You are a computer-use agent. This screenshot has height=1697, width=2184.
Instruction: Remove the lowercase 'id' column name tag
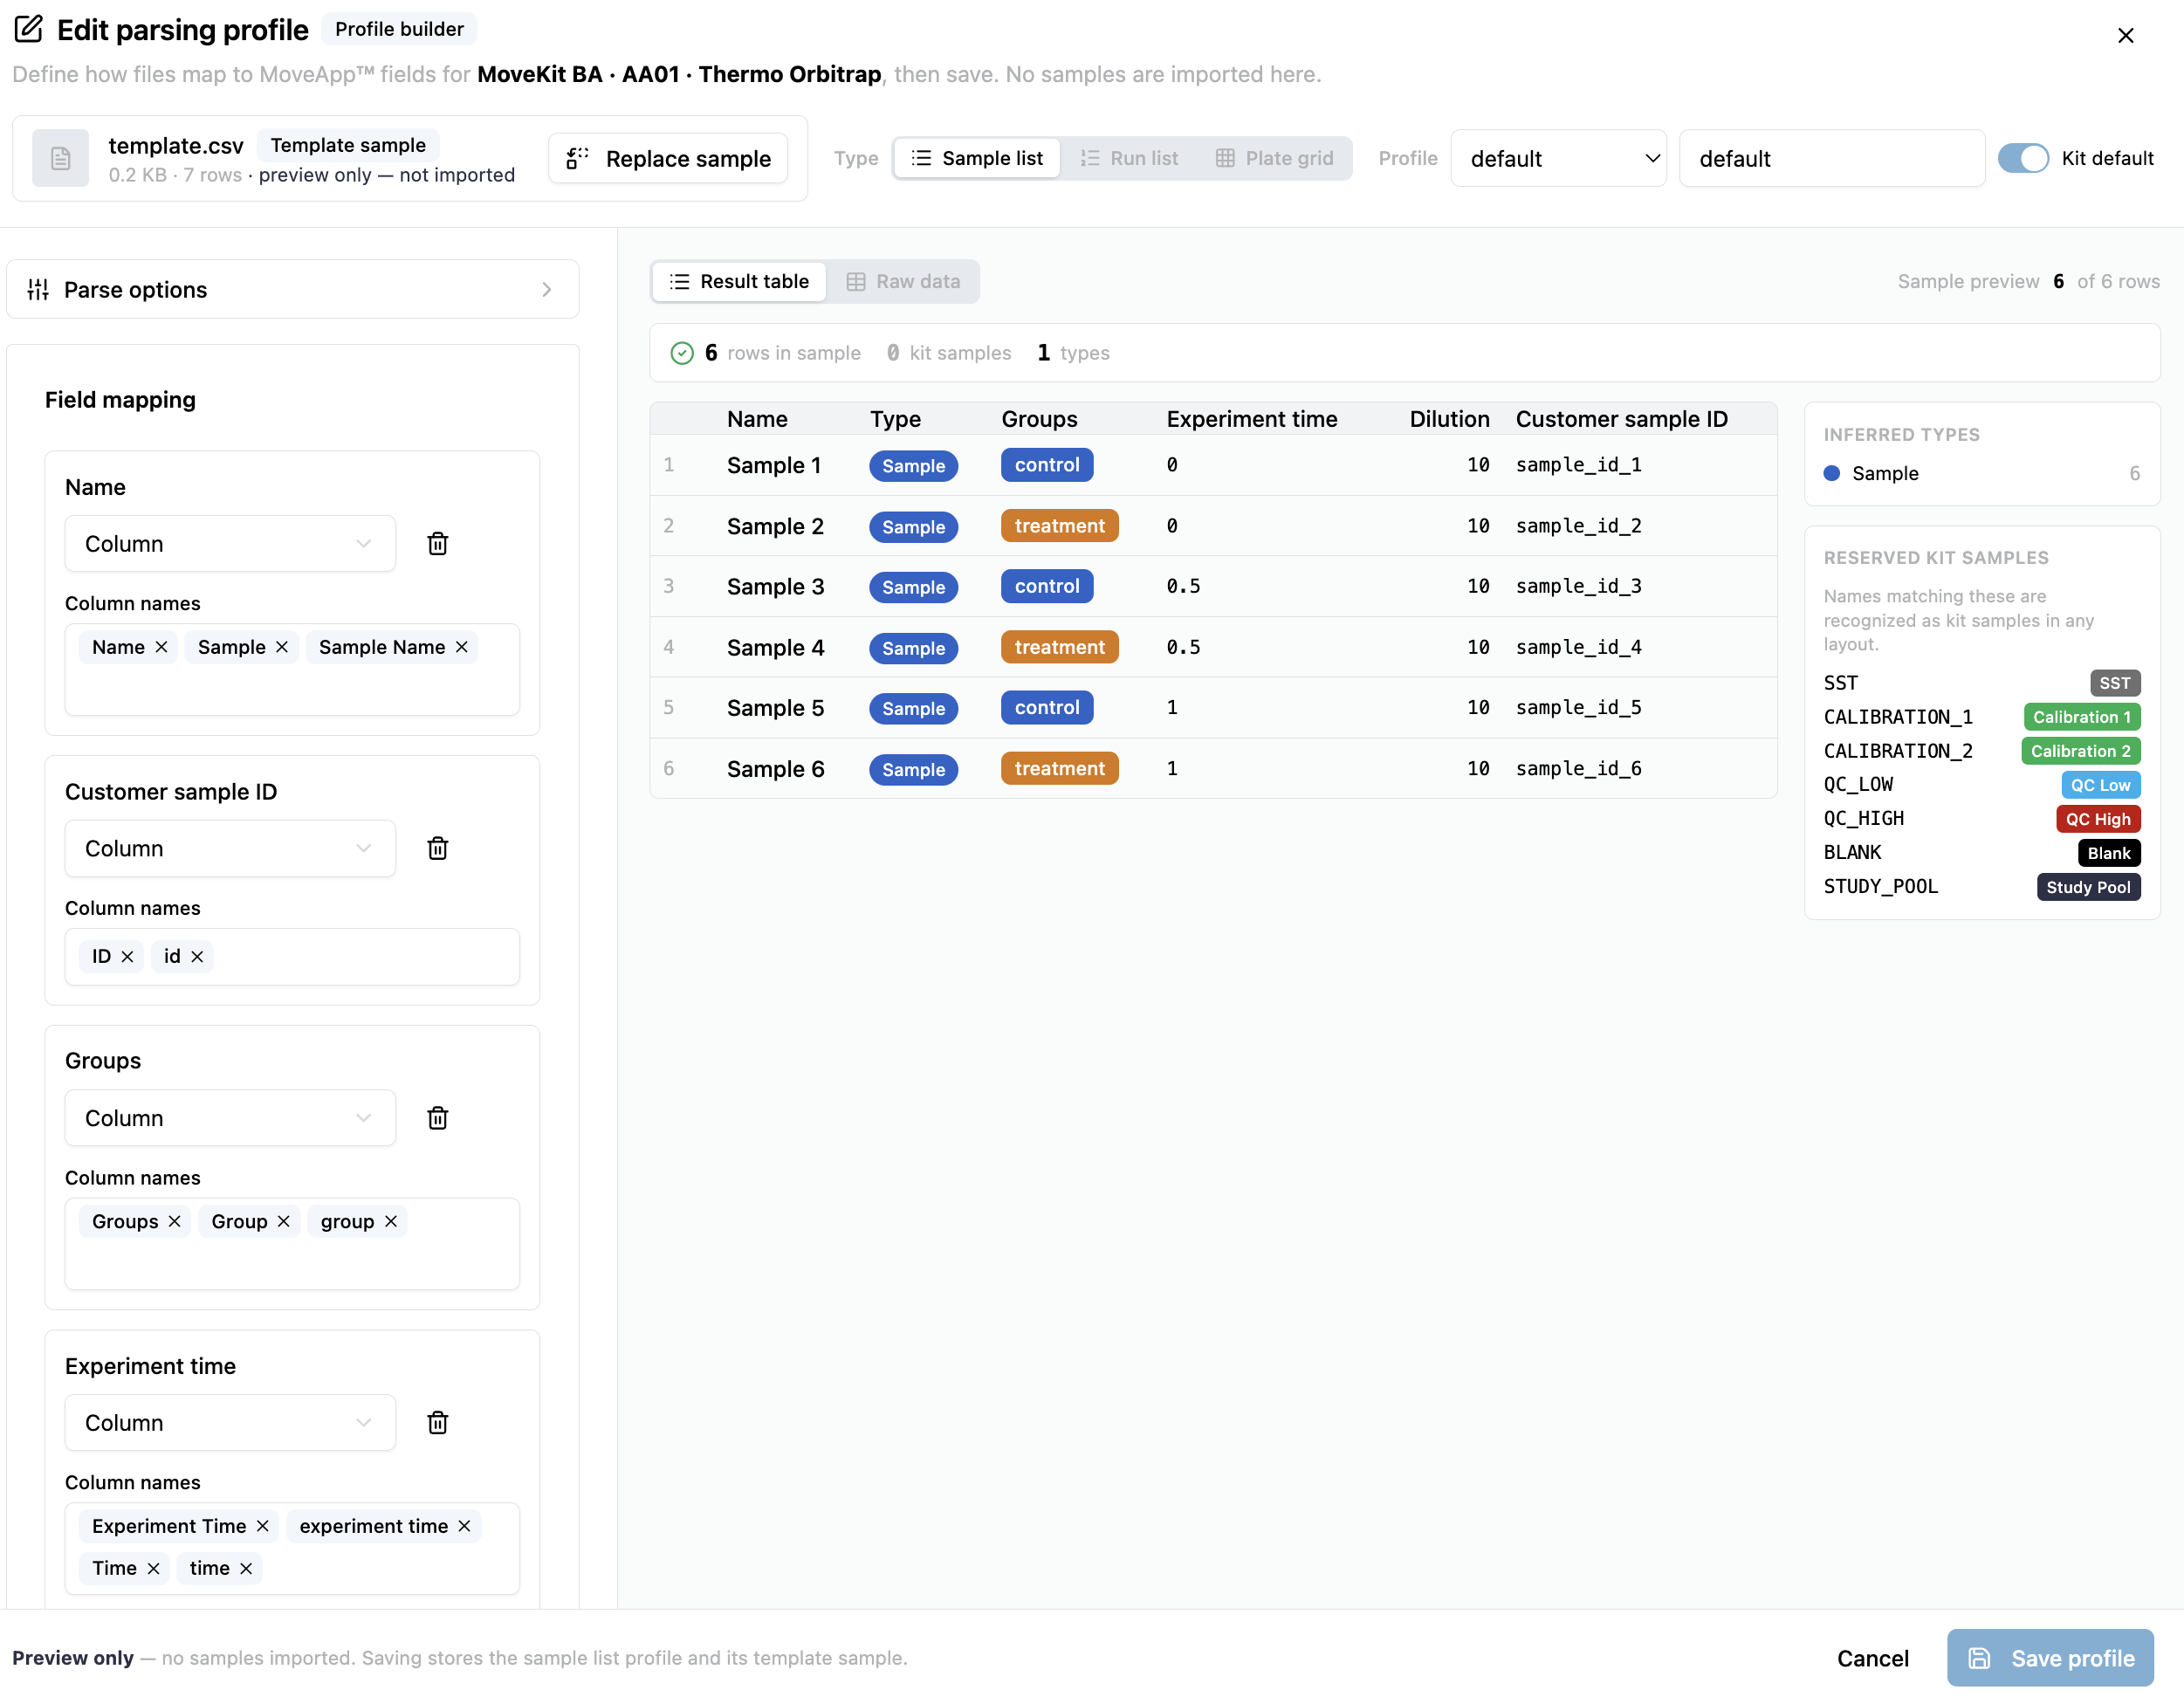click(197, 957)
